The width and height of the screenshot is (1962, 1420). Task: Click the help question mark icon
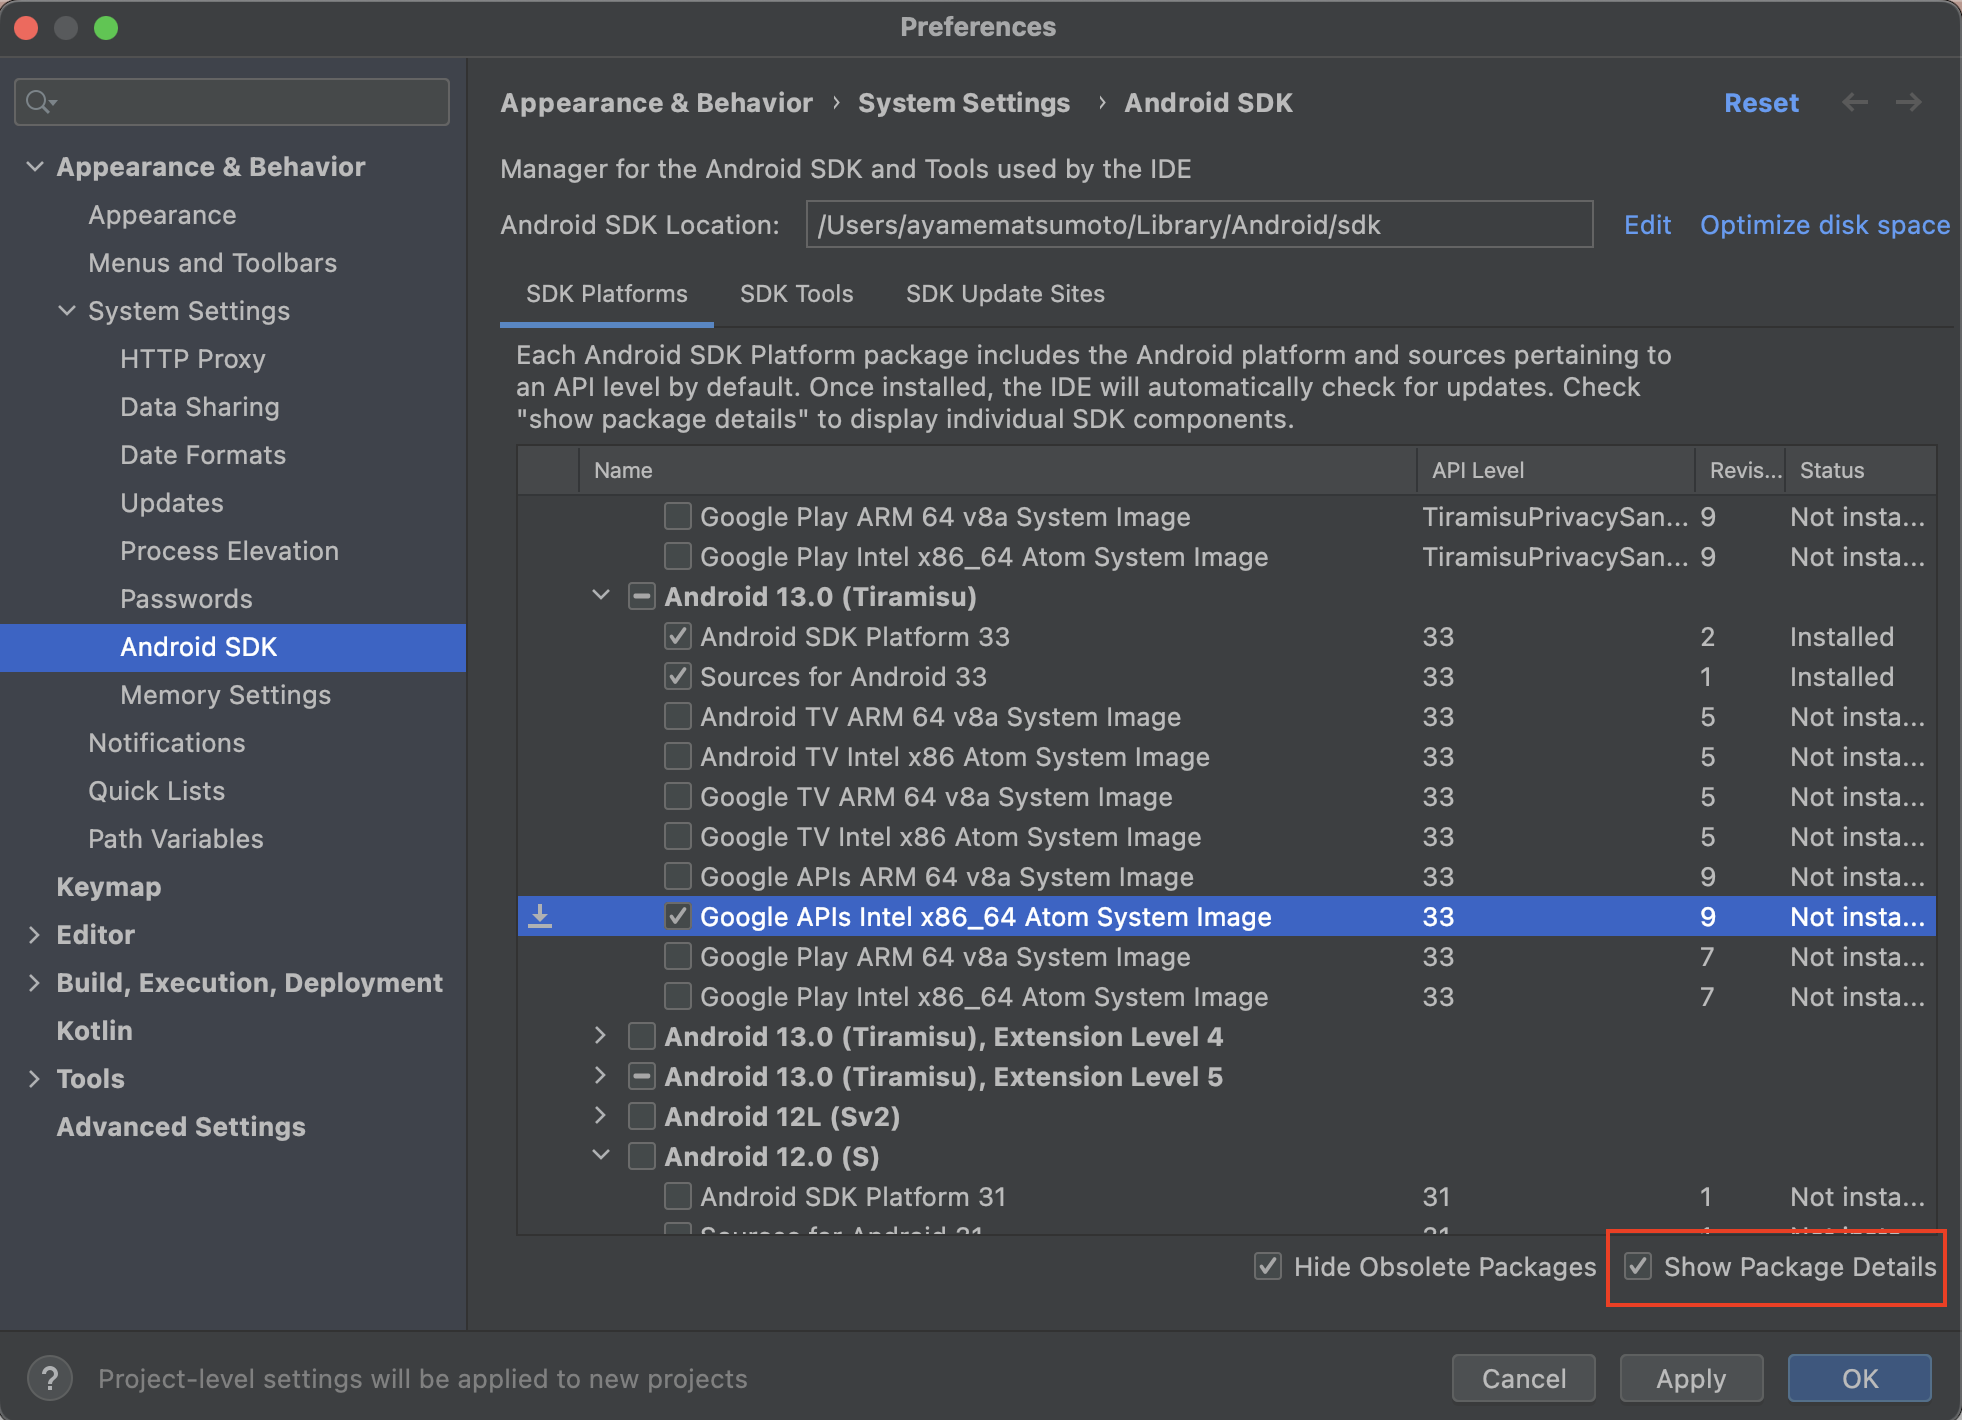point(49,1379)
